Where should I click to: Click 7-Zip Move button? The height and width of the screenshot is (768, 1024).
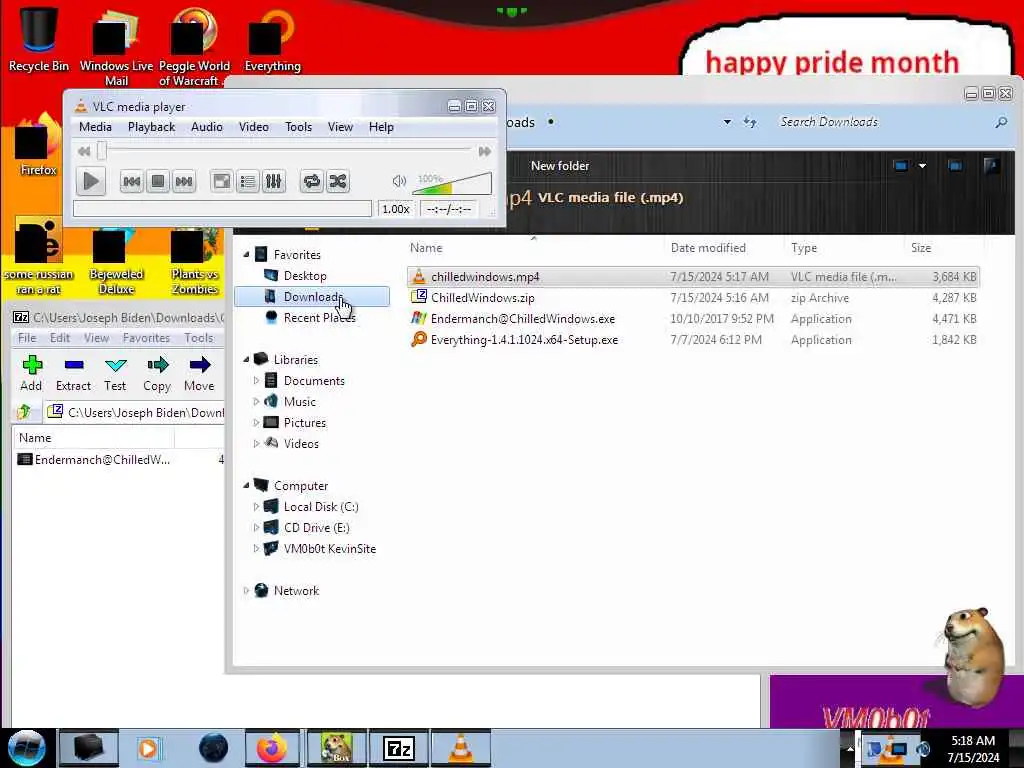pyautogui.click(x=199, y=374)
